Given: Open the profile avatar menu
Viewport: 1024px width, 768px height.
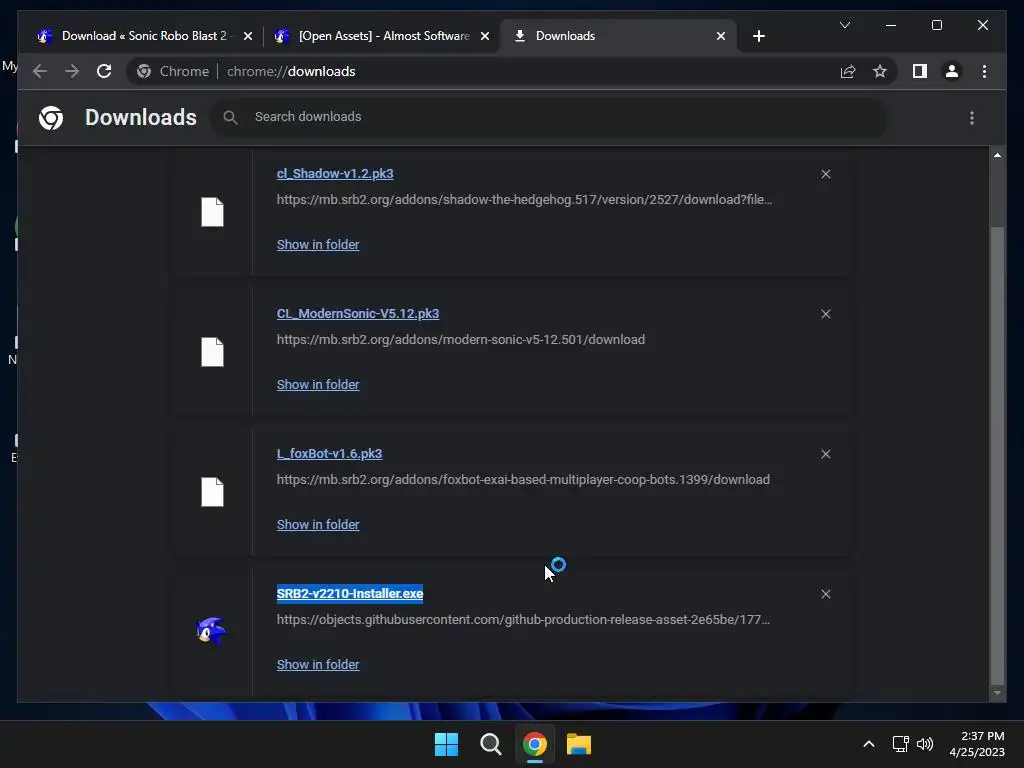Looking at the screenshot, I should (x=952, y=71).
